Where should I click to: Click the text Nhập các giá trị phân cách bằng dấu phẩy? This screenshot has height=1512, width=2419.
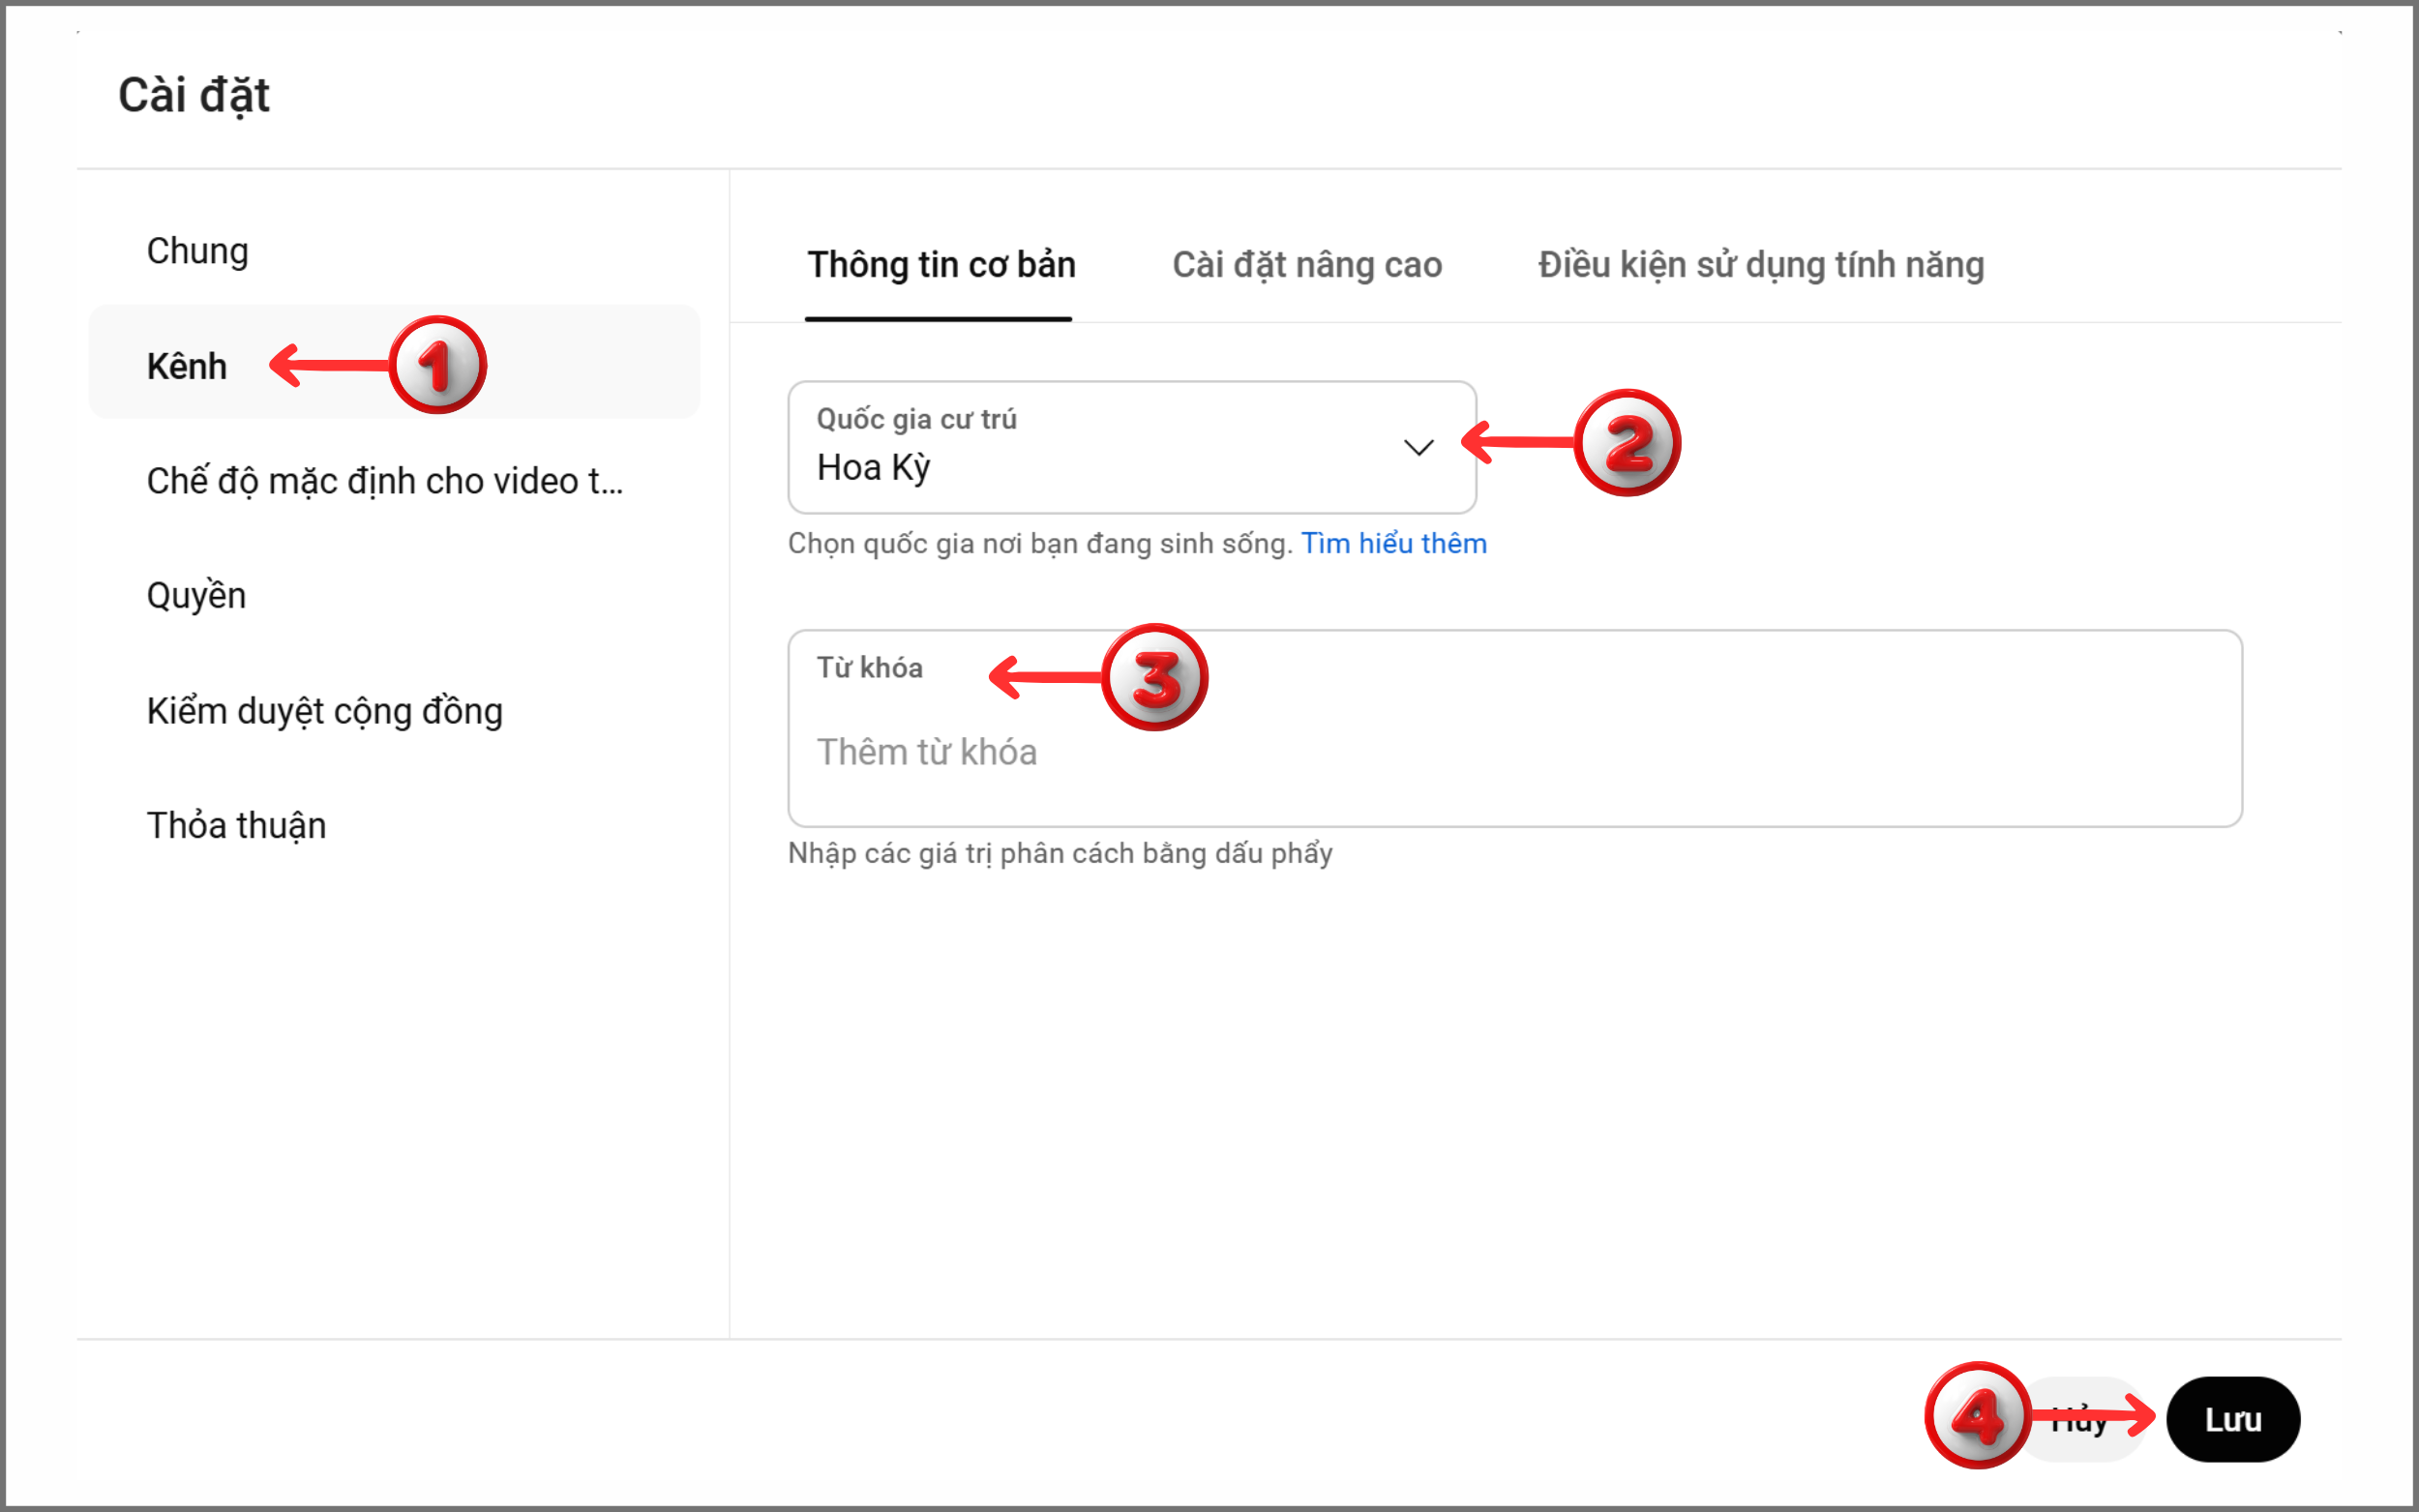(x=1060, y=853)
